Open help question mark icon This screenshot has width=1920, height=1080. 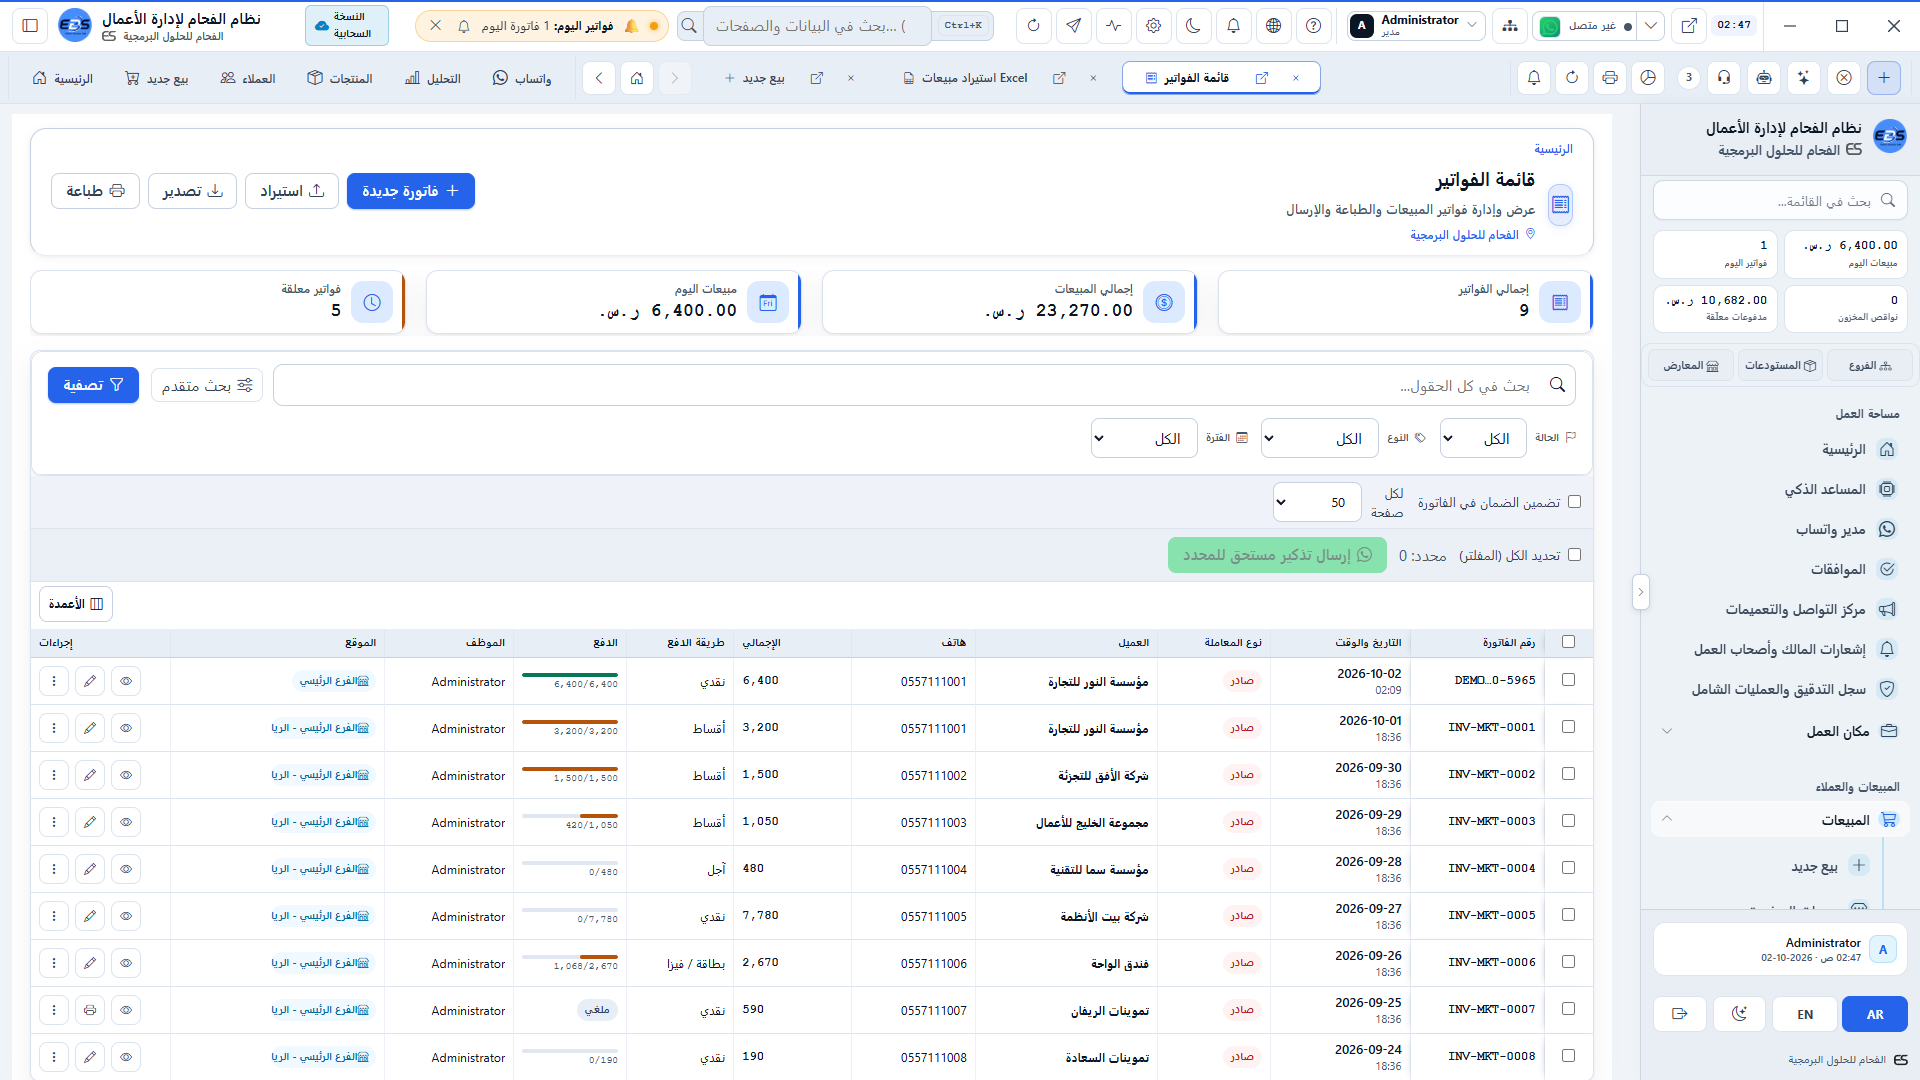click(x=1313, y=26)
